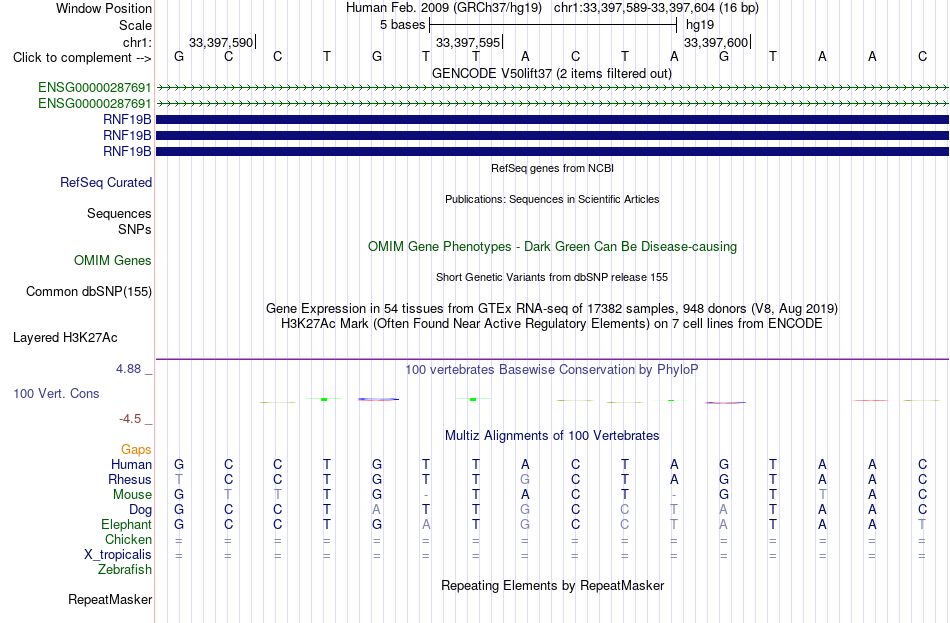950x623 pixels.
Task: Open the 'OMIM Genes' track label
Action: point(113,261)
